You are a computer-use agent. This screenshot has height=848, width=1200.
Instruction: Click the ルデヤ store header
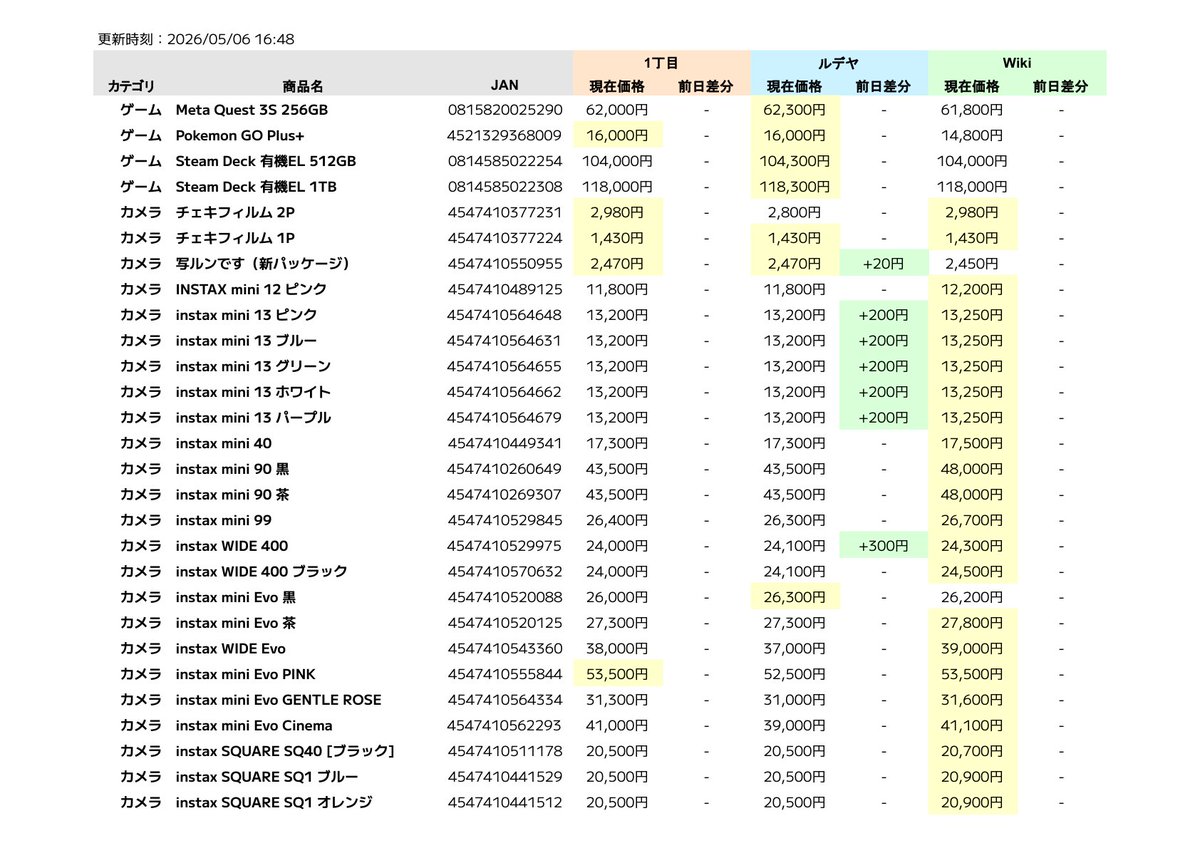tap(839, 62)
